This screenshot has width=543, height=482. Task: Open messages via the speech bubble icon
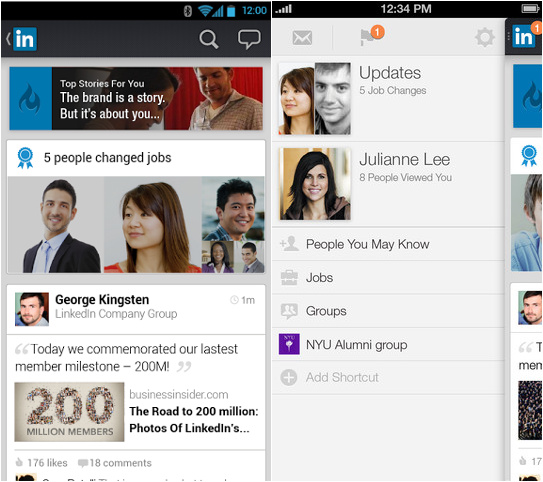(x=249, y=39)
